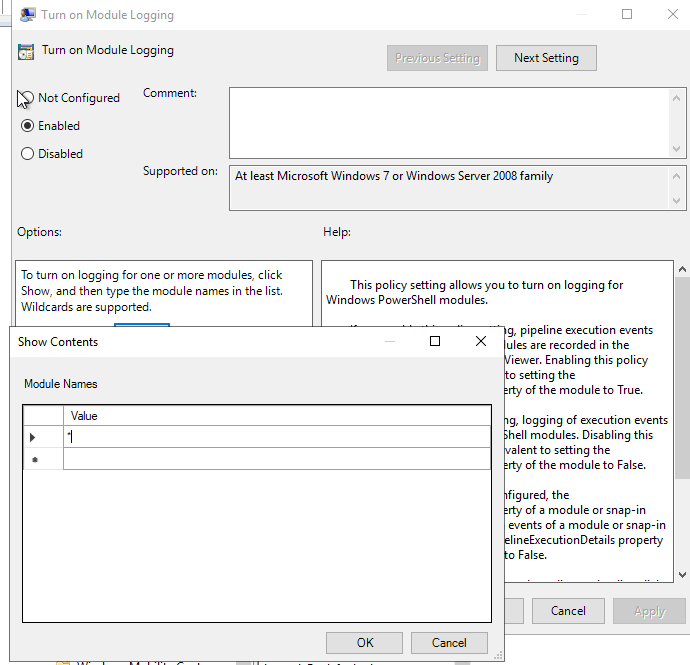Click the Options instruction text
This screenshot has width=690, height=665.
coord(152,291)
